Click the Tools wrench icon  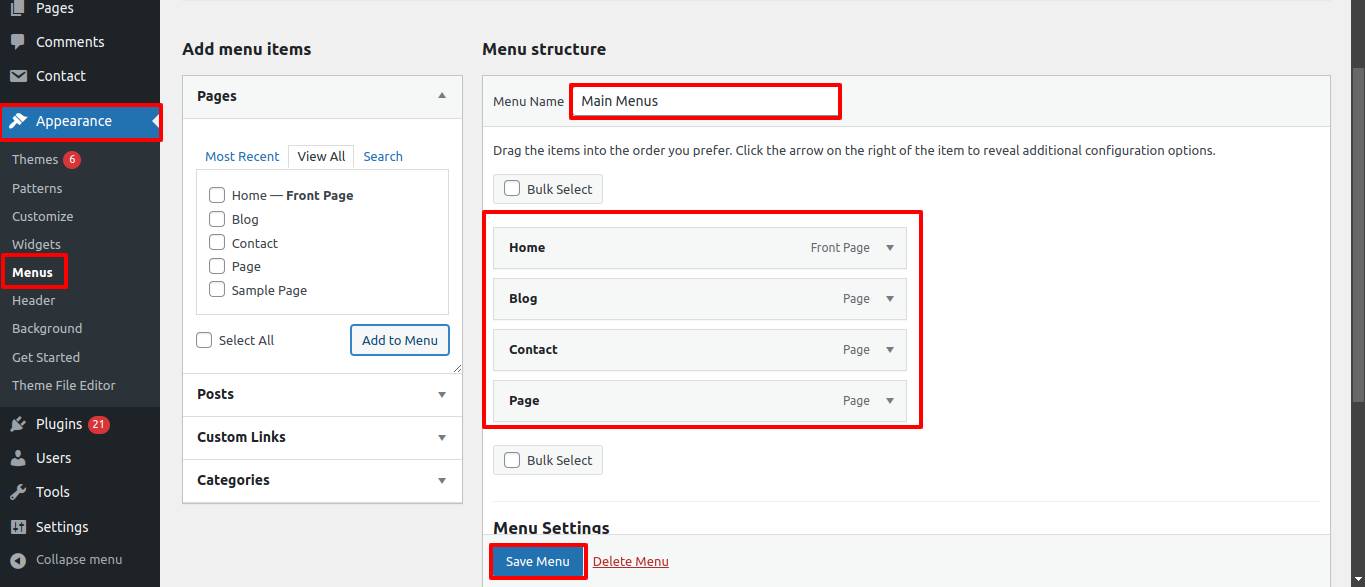click(x=18, y=492)
